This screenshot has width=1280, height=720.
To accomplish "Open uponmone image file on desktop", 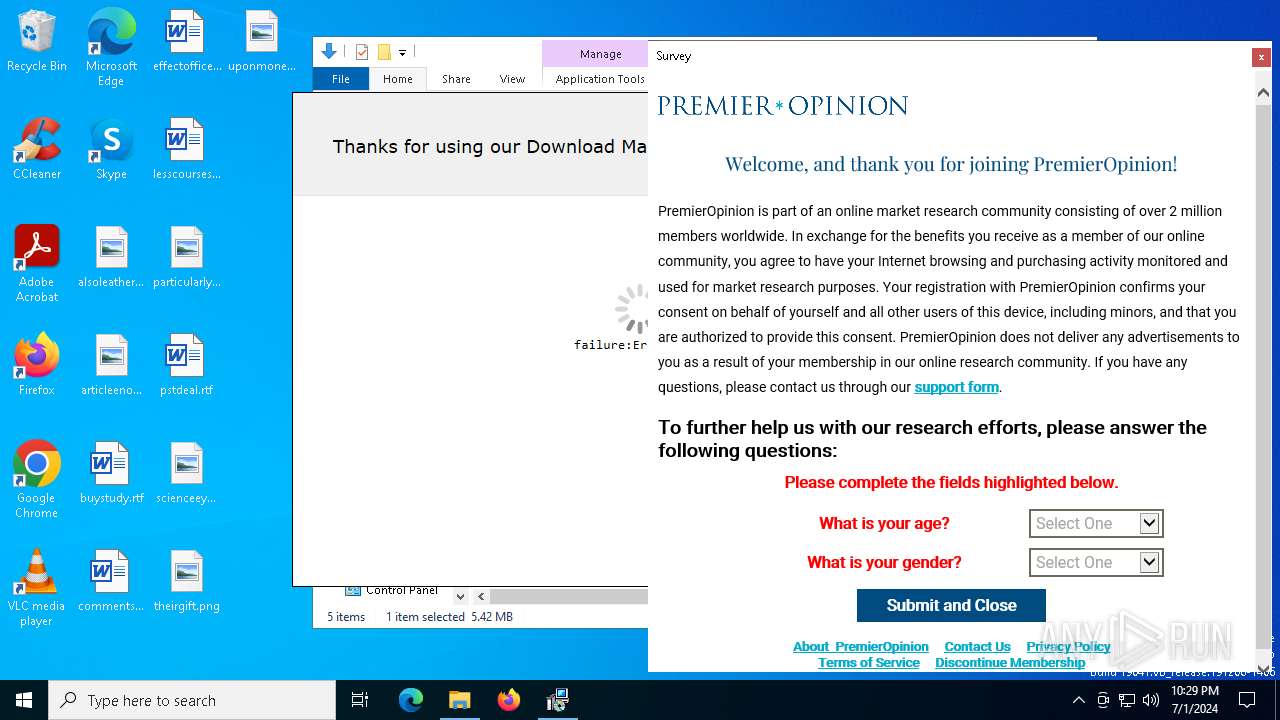I will (261, 42).
